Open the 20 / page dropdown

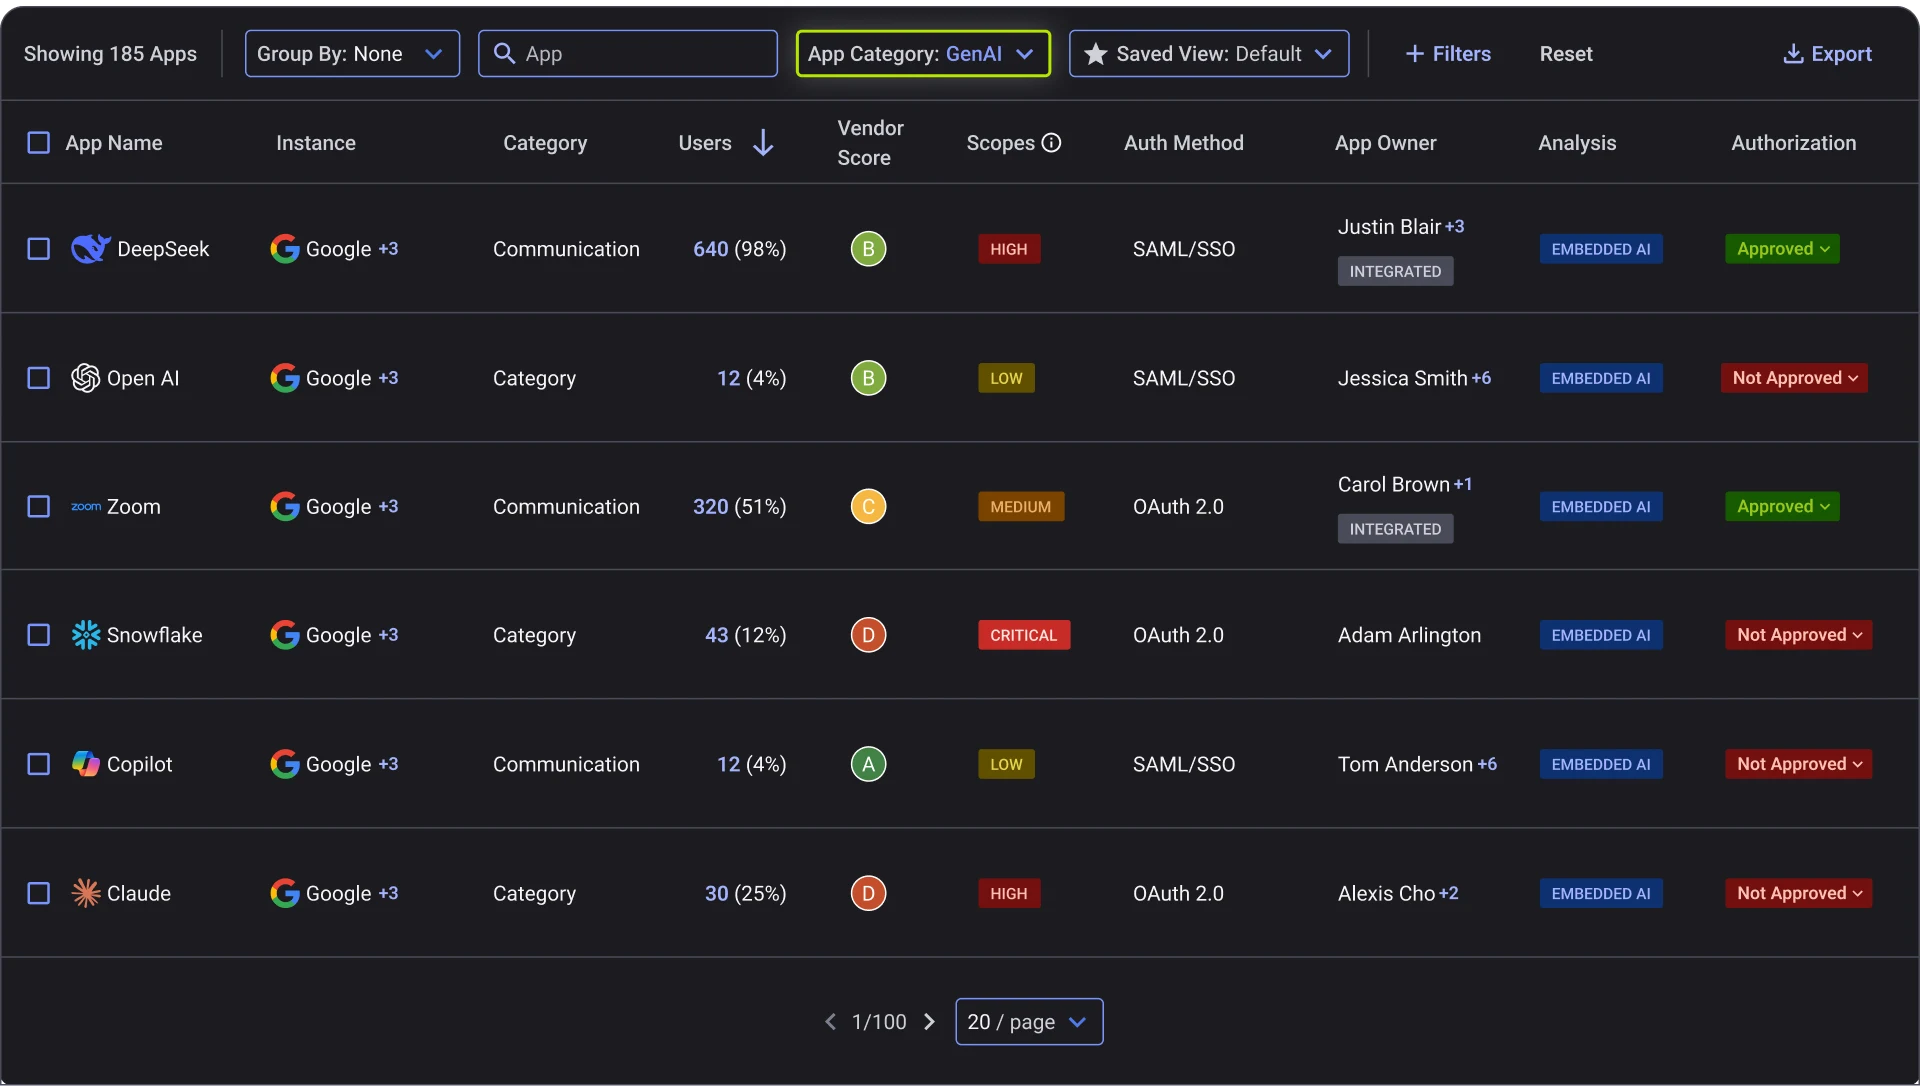(1029, 1022)
